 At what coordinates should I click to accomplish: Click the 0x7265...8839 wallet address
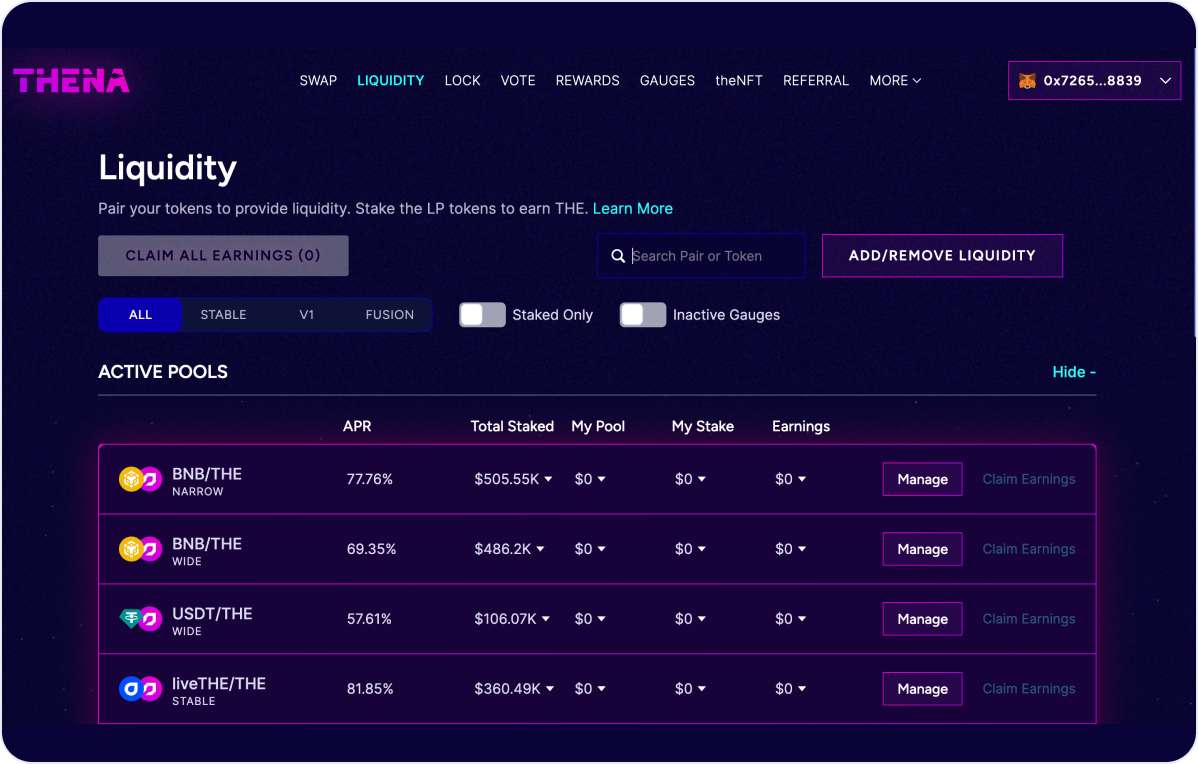click(x=1093, y=80)
